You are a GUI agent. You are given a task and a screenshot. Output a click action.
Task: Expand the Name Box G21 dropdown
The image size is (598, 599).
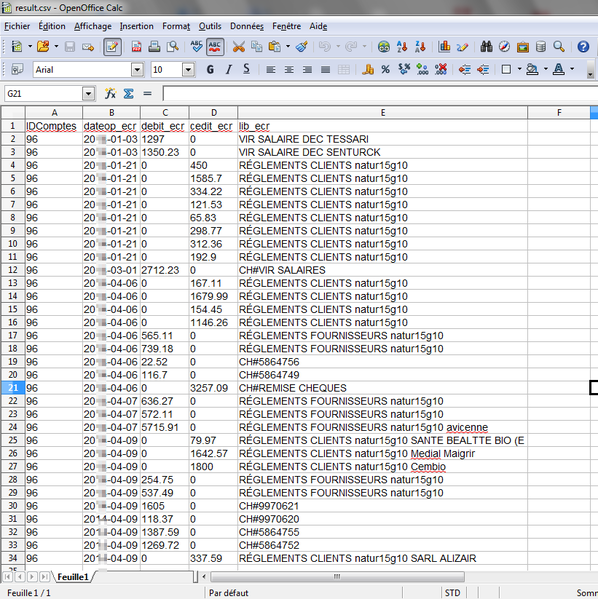88,94
